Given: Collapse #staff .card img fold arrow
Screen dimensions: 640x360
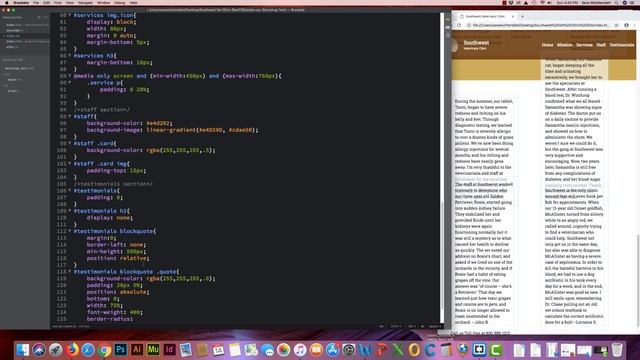Looking at the screenshot, I should pos(70,164).
